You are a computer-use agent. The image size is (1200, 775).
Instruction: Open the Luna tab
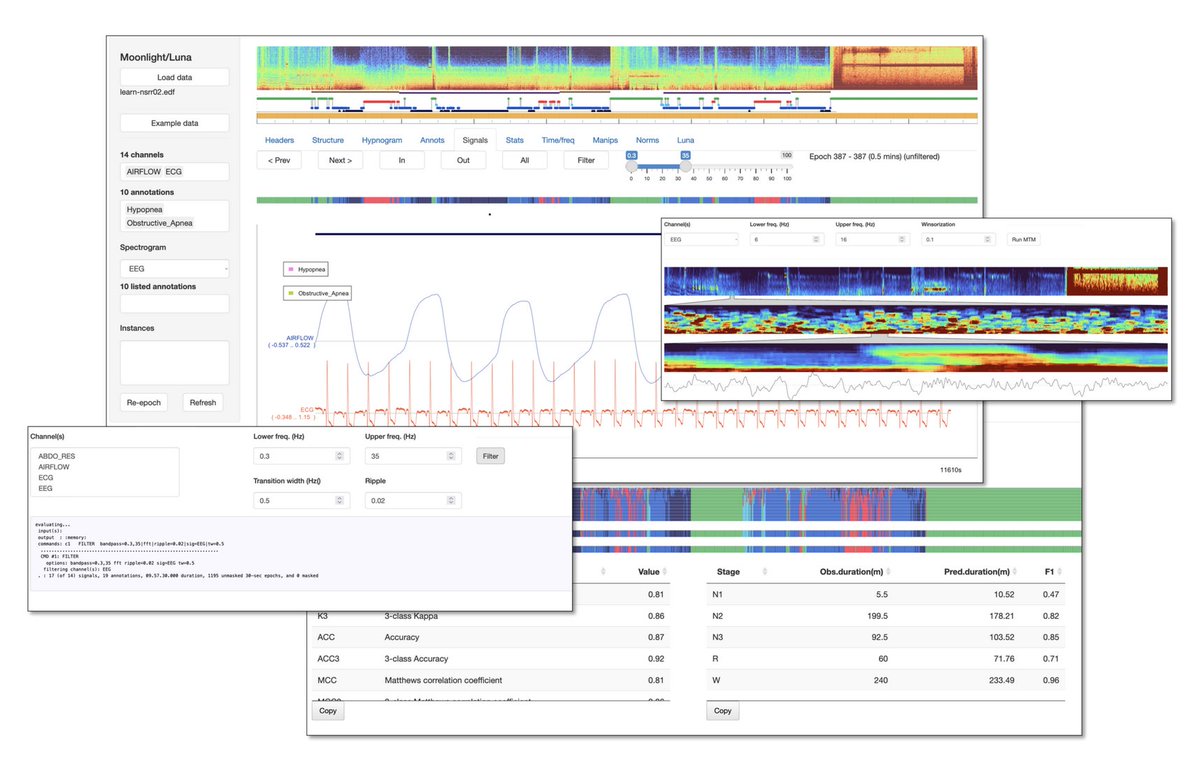click(685, 140)
